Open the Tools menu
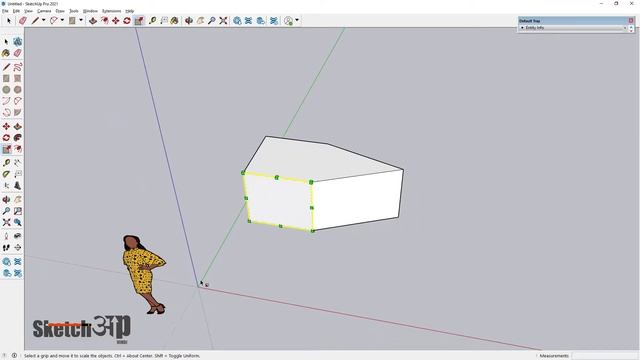Image resolution: width=640 pixels, height=360 pixels. coord(74,11)
